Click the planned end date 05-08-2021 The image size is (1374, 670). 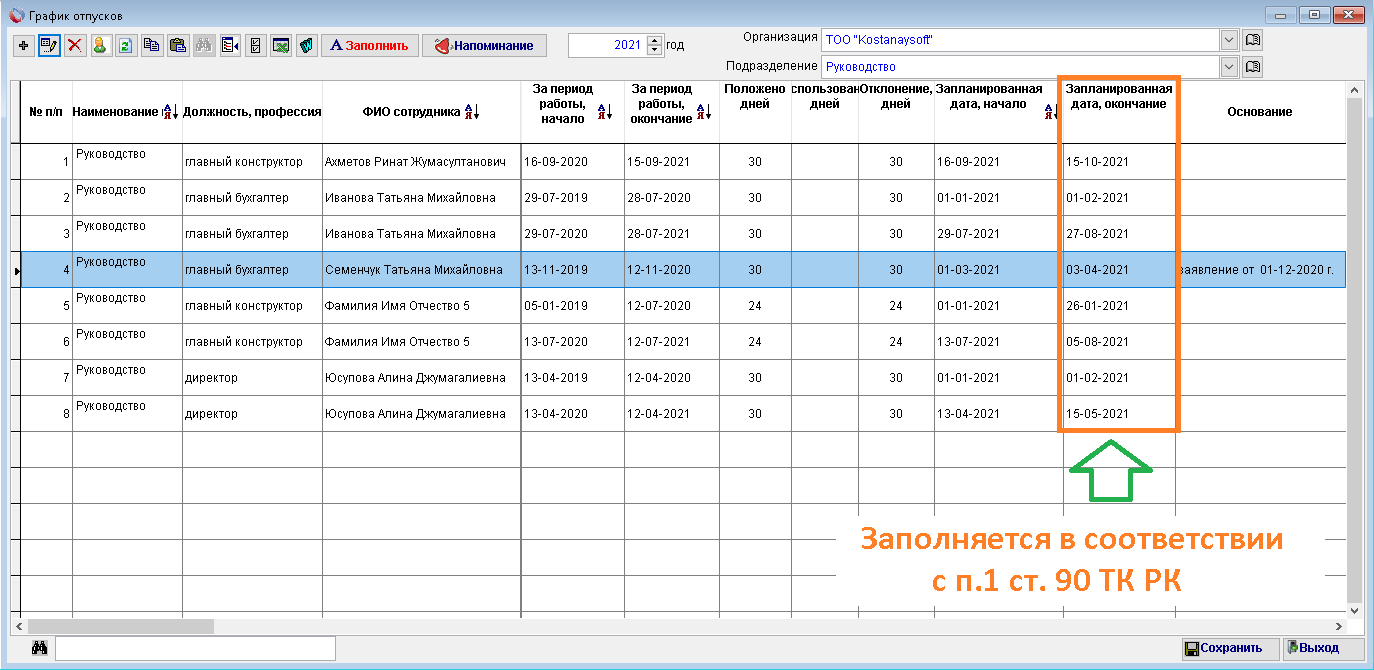pos(1119,342)
